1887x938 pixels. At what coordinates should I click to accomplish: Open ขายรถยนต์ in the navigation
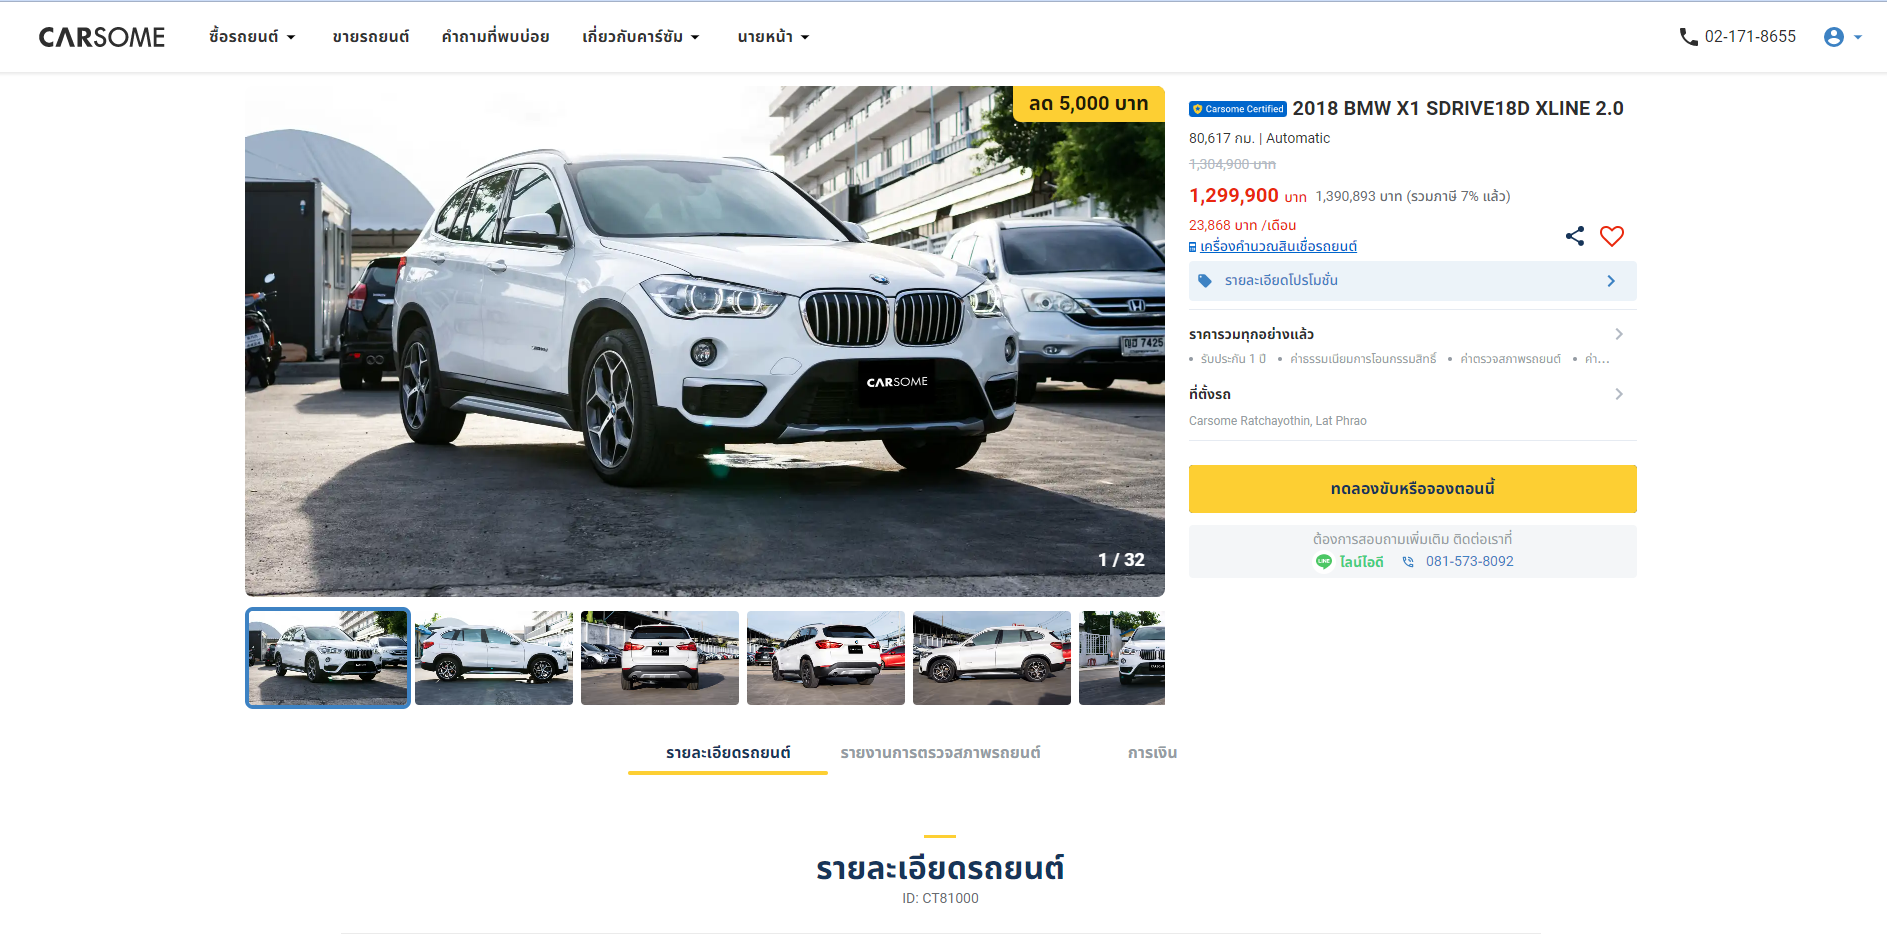coord(371,37)
